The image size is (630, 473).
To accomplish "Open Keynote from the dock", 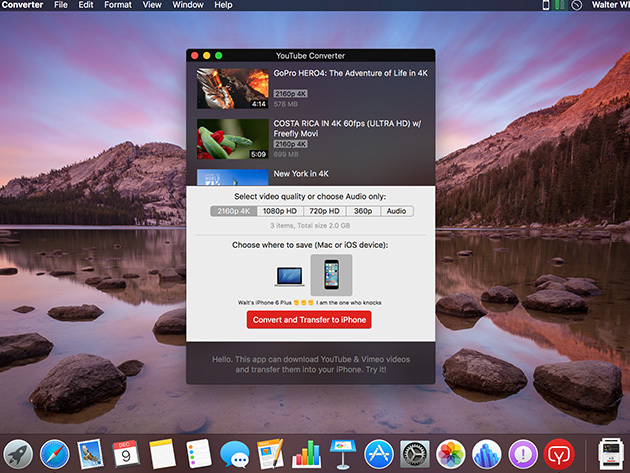I will (x=342, y=454).
